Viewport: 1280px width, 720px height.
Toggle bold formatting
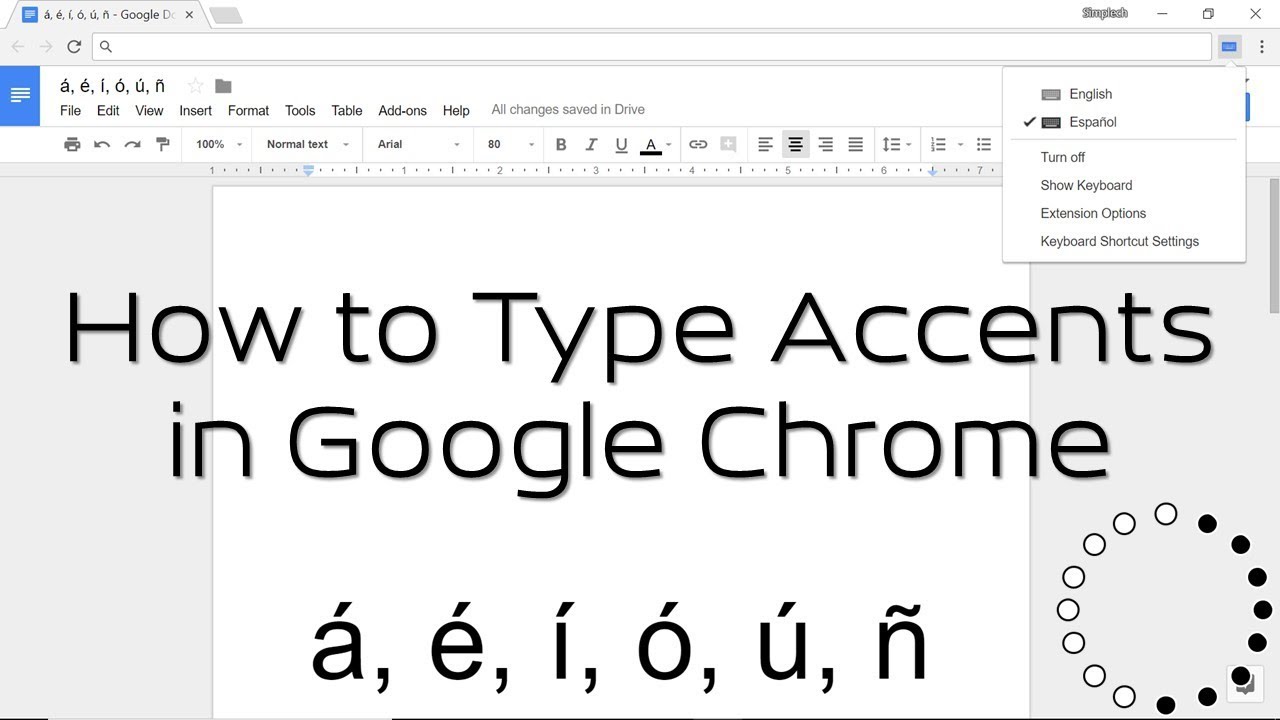pos(561,144)
